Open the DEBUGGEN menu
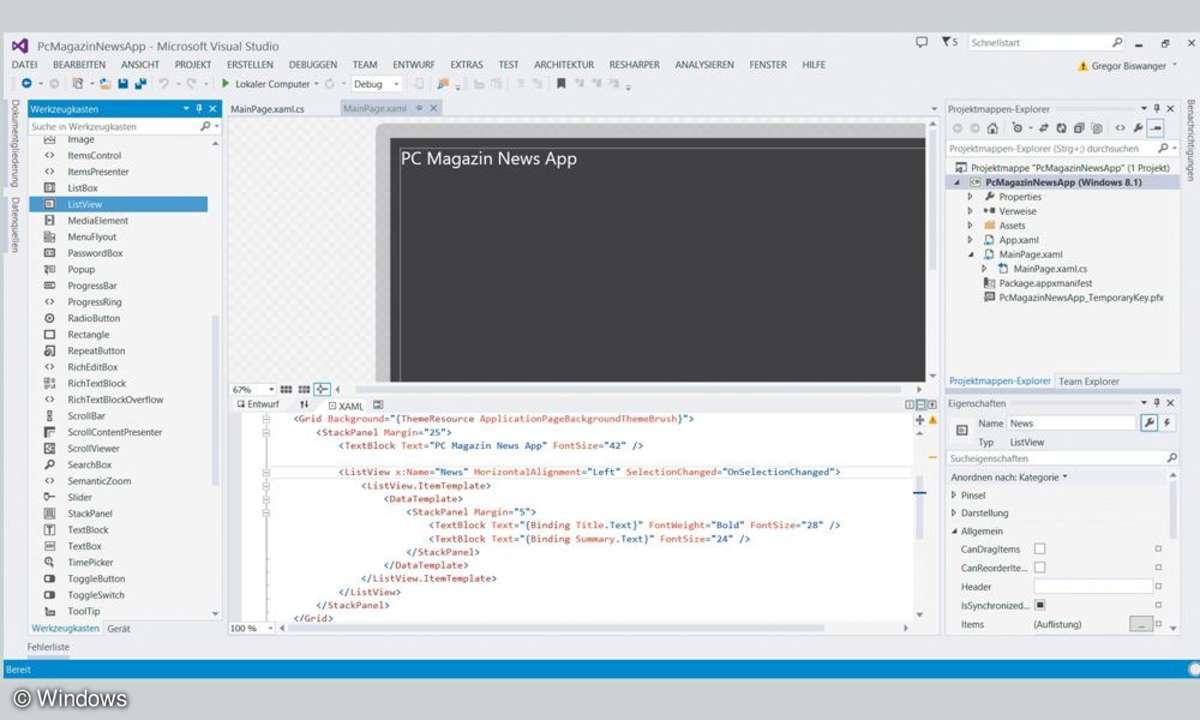The height and width of the screenshot is (720, 1200). point(313,64)
